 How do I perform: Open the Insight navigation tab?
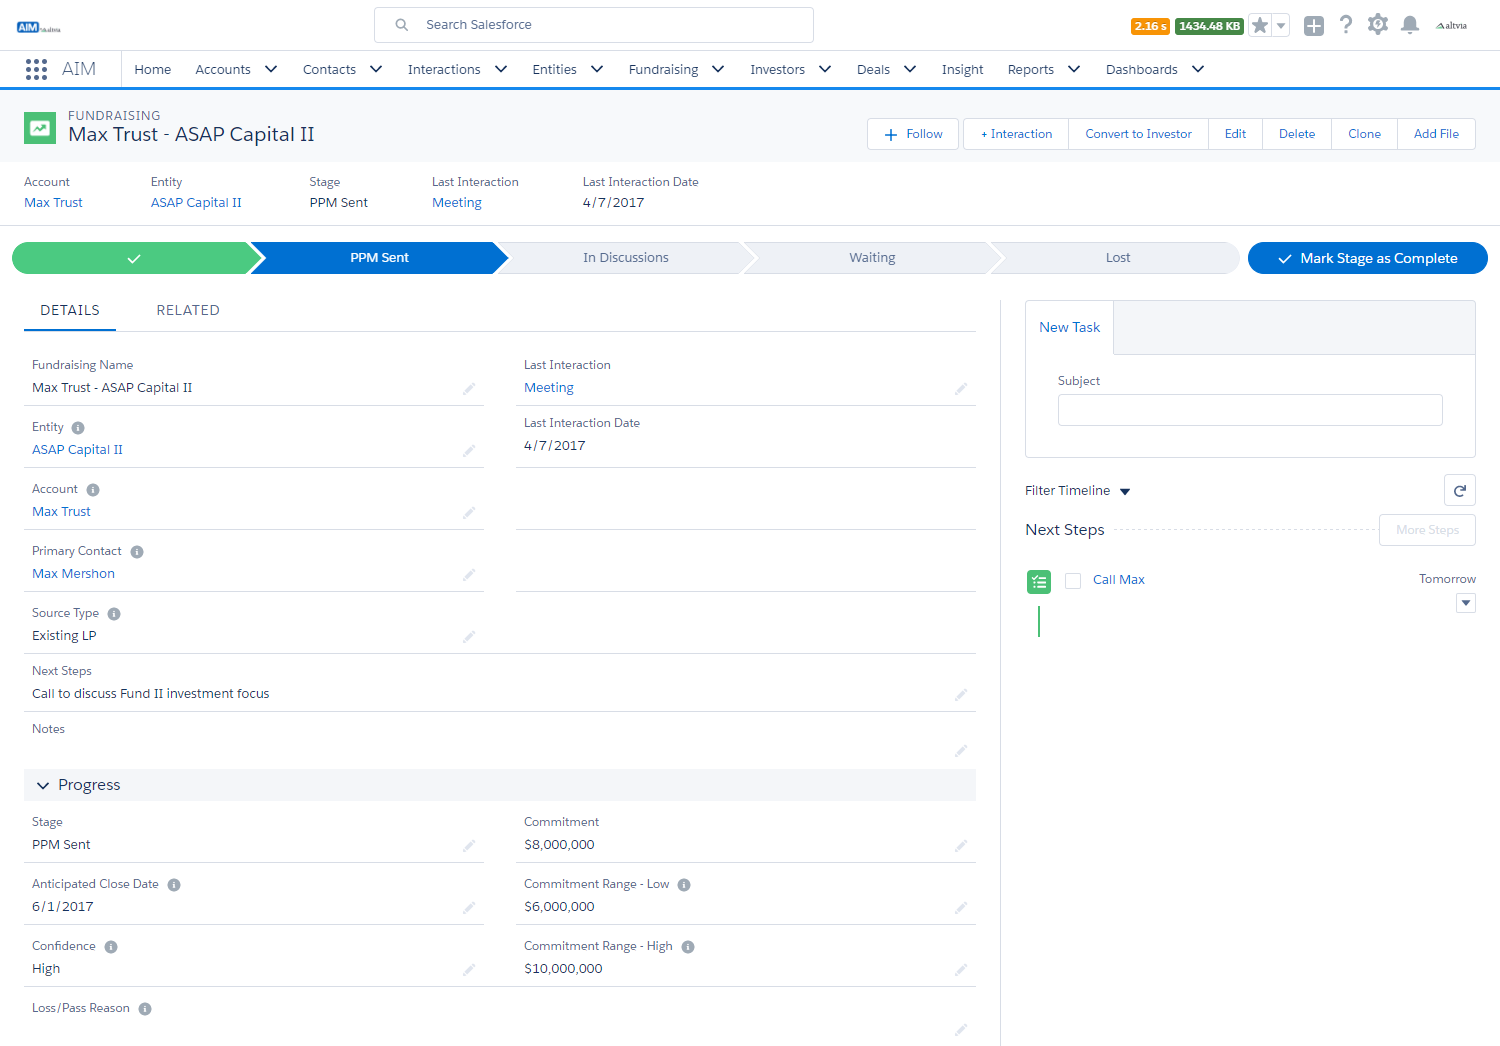point(962,69)
